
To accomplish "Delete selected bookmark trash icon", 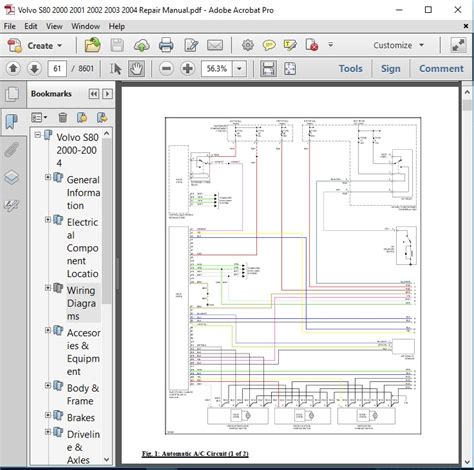I will point(62,117).
